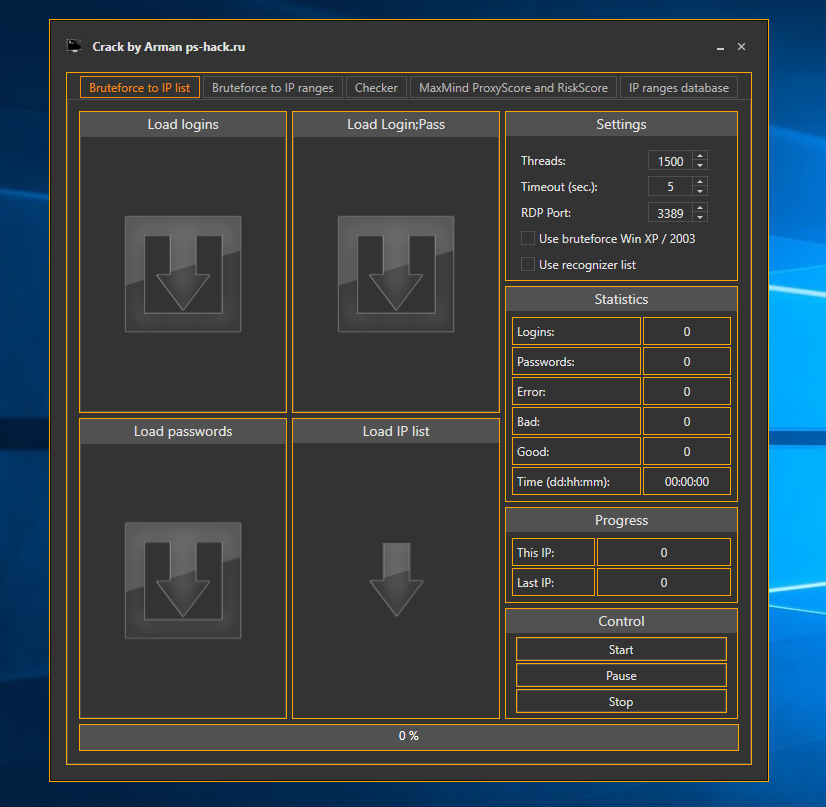Viewport: 826px width, 807px height.
Task: Switch to the Checker tab
Action: 376,87
